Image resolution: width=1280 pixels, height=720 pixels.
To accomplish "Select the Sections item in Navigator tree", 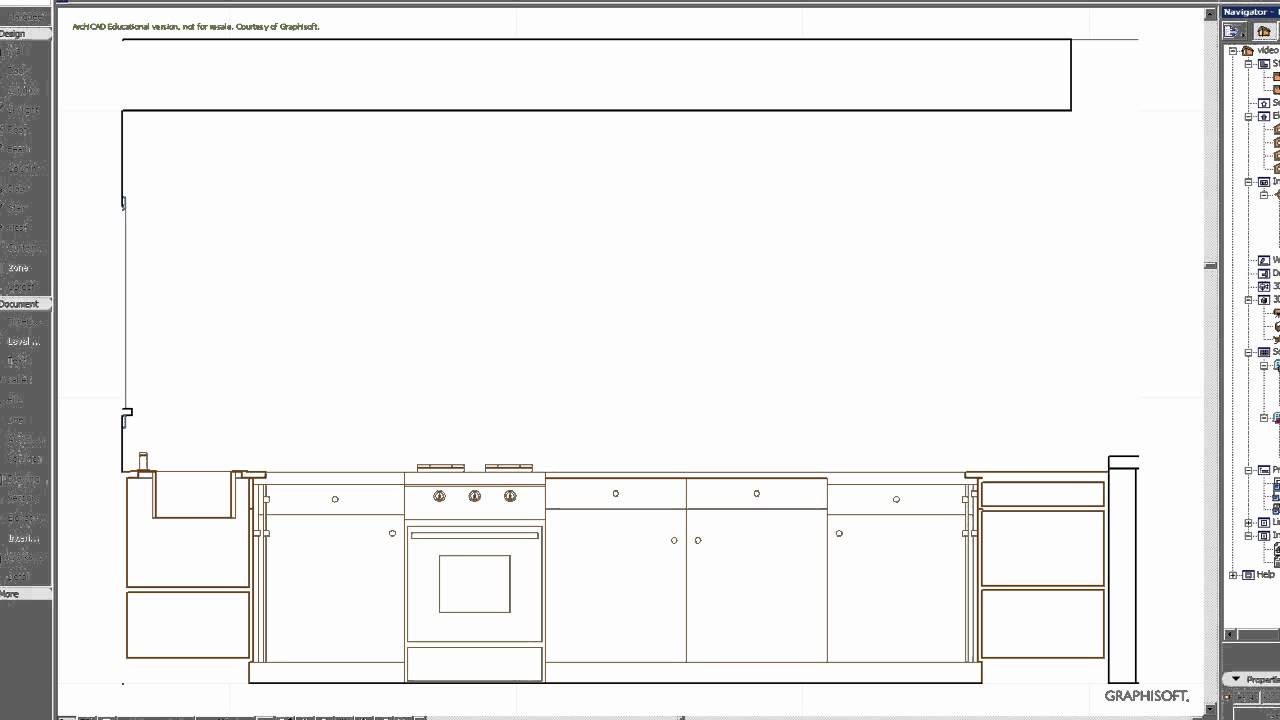I will click(1269, 102).
